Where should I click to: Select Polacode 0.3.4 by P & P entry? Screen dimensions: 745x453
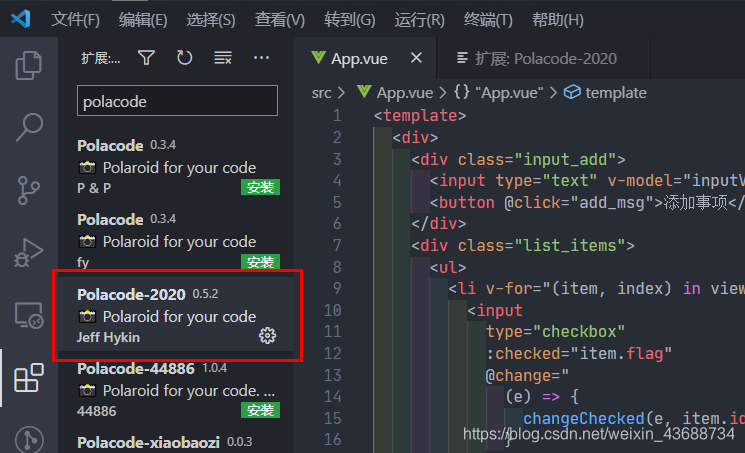[176, 166]
